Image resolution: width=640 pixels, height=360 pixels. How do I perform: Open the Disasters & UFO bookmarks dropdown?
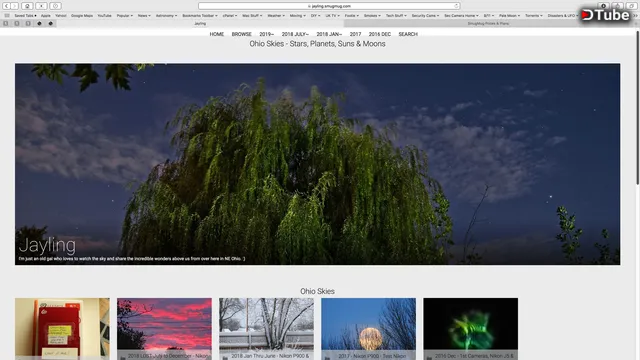click(563, 16)
